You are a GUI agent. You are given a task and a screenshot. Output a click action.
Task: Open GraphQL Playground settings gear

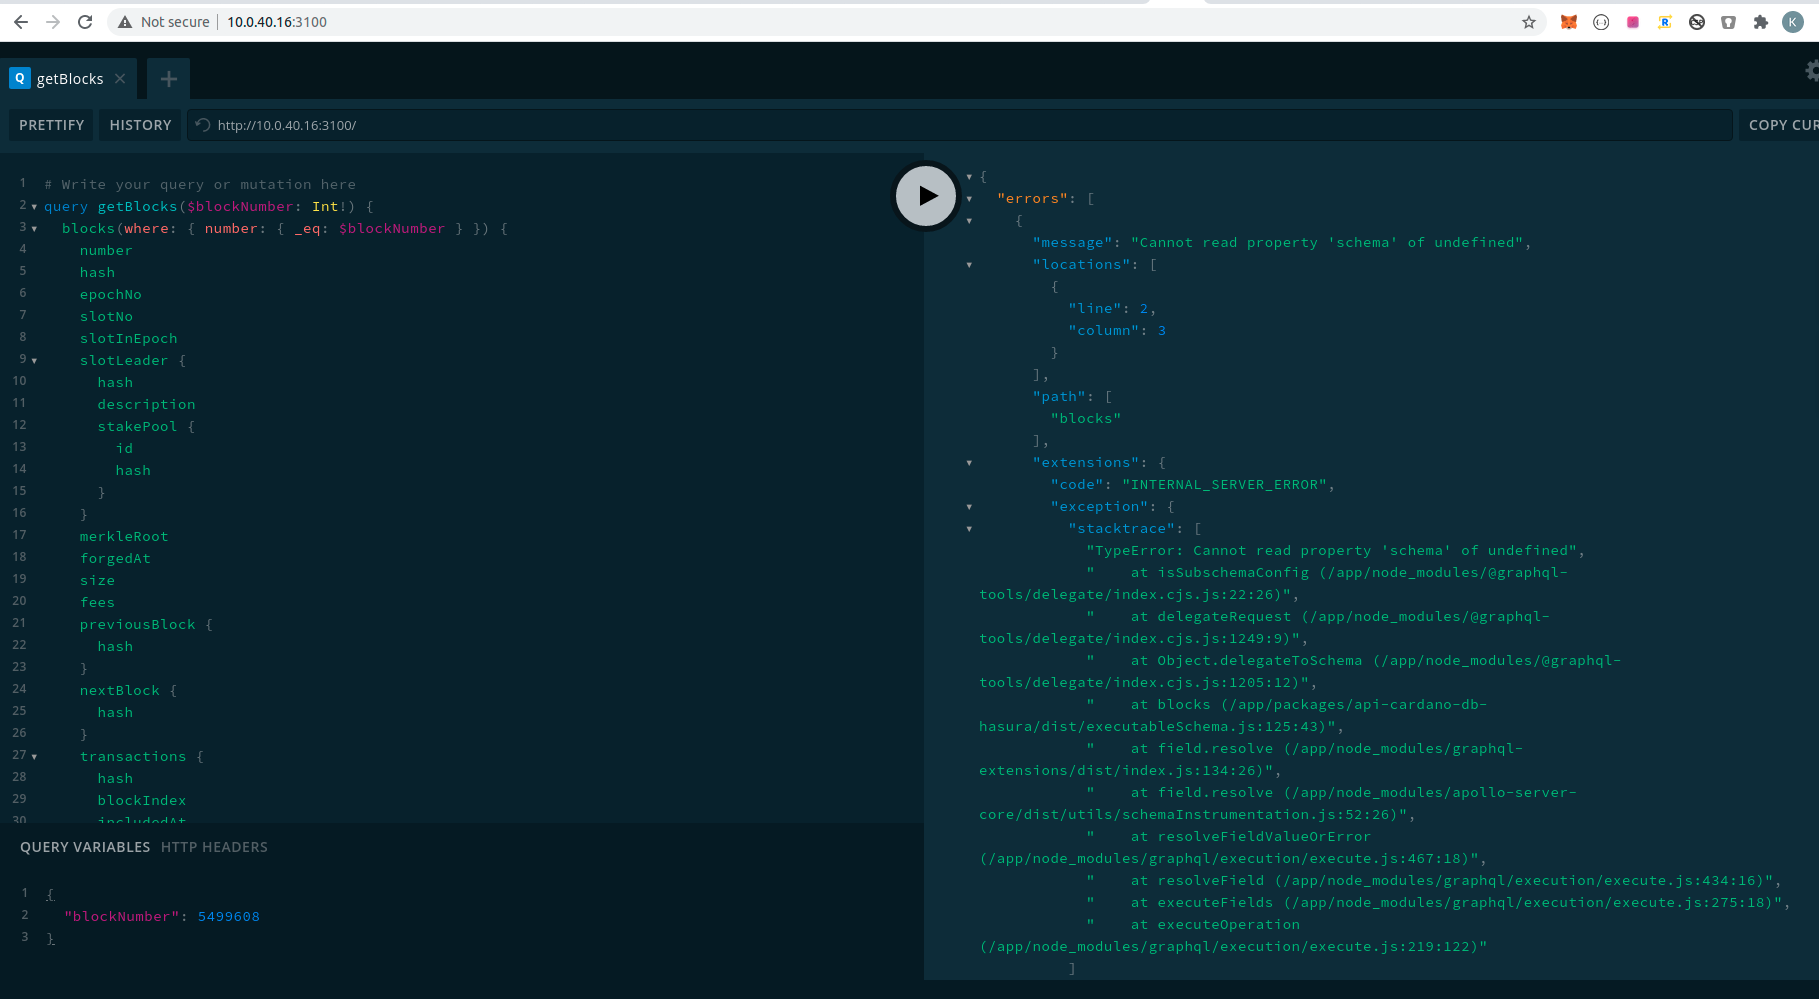(x=1810, y=71)
